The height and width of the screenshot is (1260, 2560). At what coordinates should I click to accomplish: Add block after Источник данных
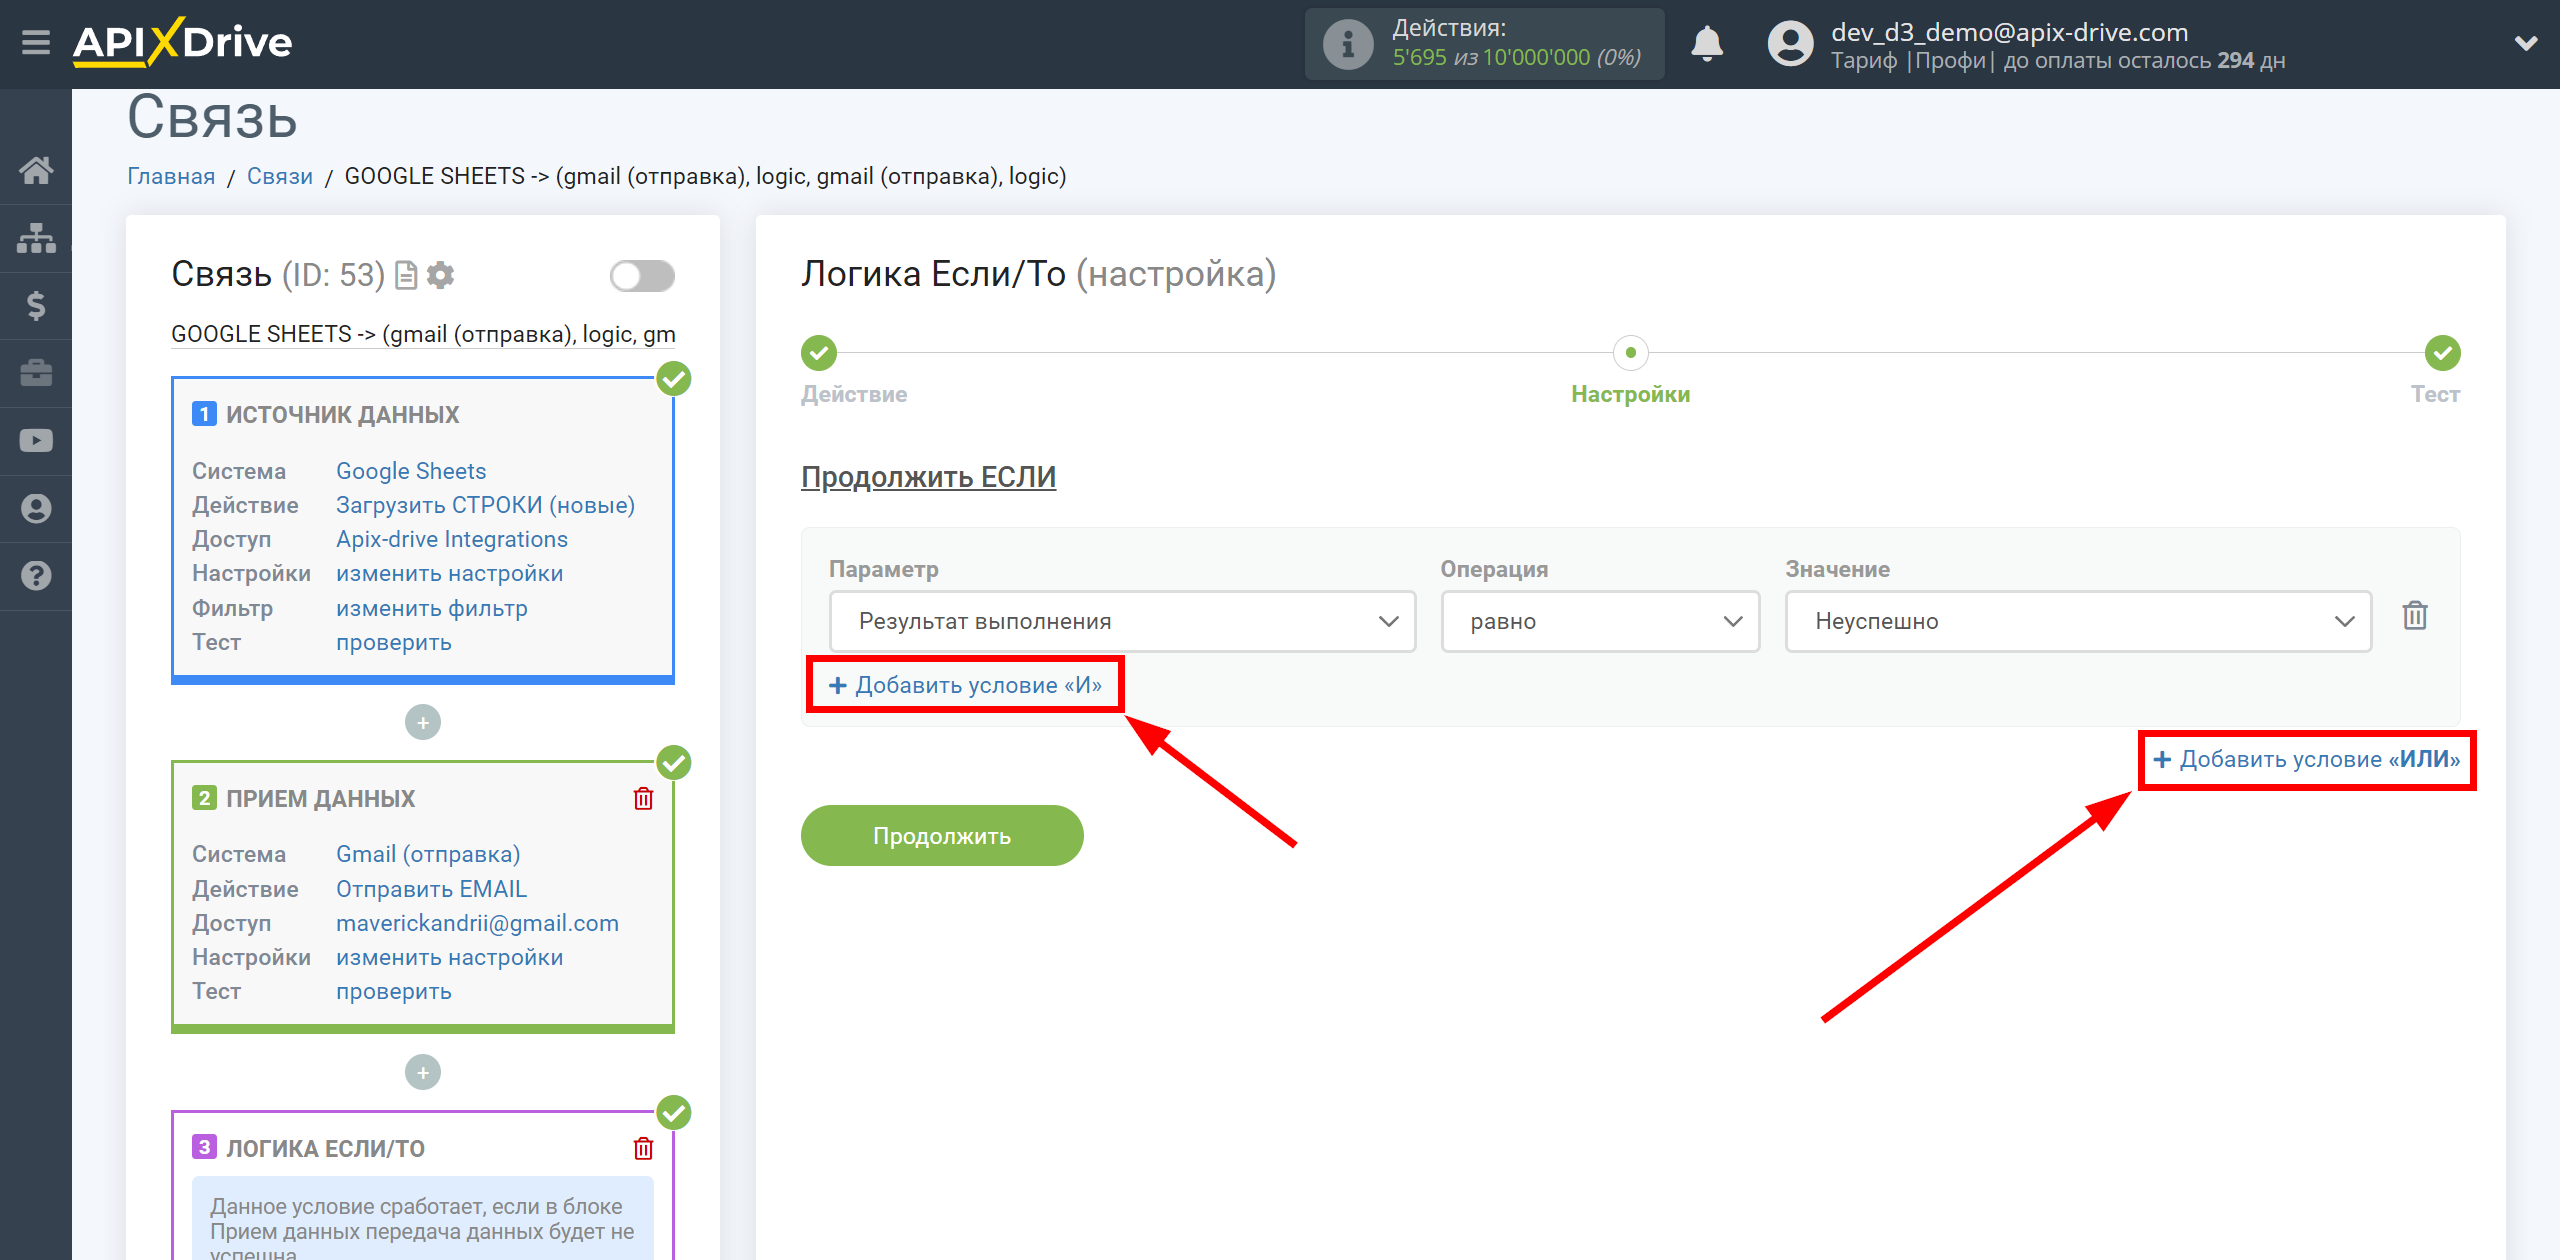(x=423, y=722)
